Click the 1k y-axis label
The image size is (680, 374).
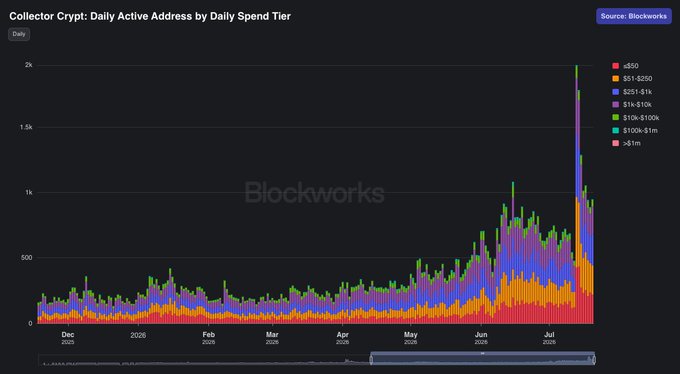tap(29, 192)
